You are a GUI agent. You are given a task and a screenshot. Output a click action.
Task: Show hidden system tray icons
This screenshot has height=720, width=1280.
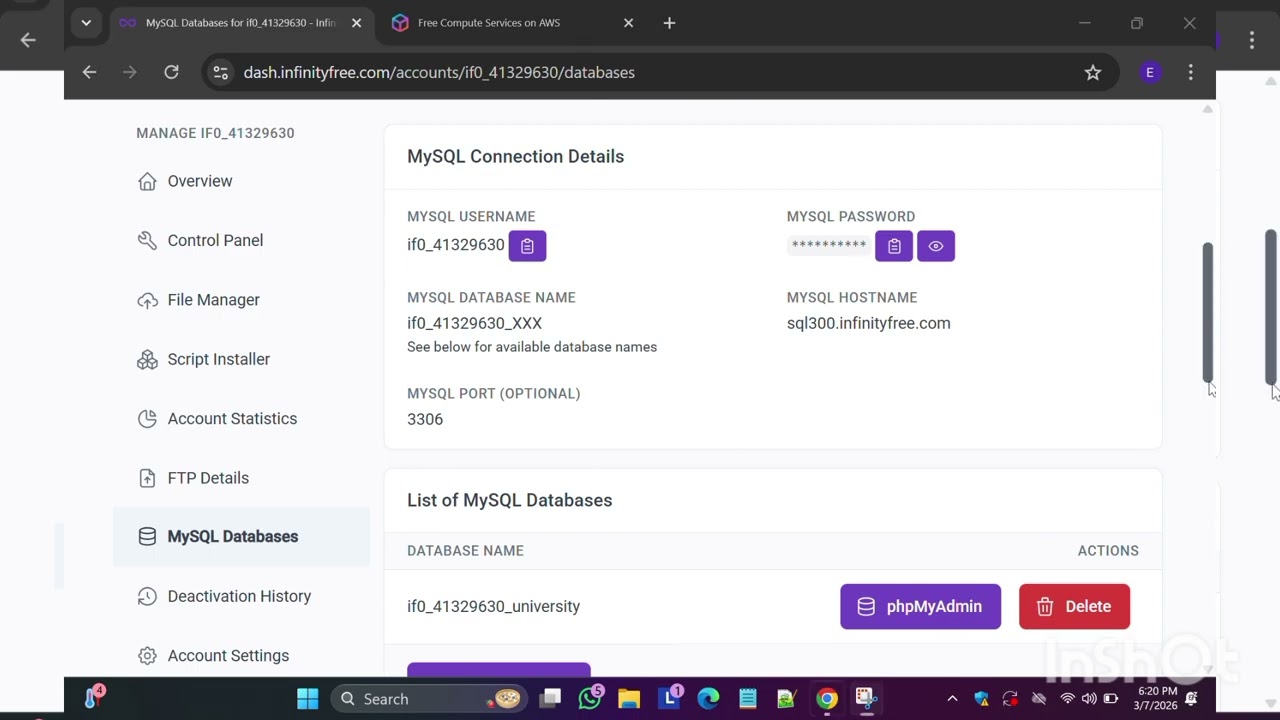[x=952, y=699]
